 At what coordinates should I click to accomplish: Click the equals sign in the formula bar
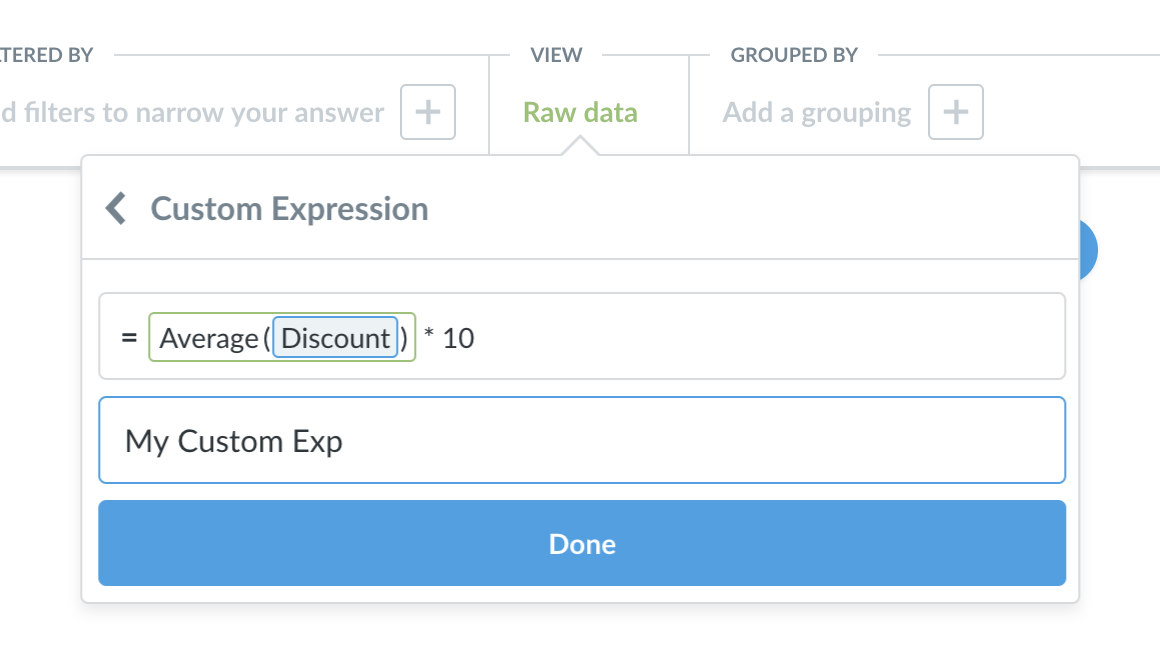pyautogui.click(x=128, y=338)
